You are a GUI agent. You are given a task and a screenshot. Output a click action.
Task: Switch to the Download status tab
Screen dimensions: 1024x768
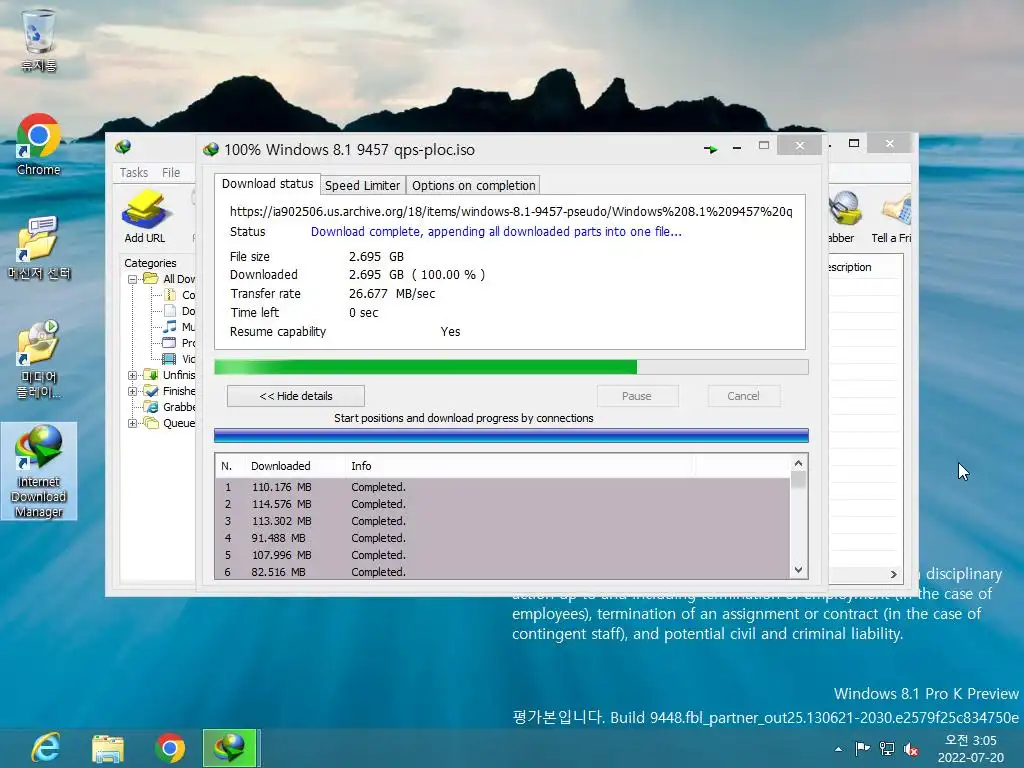[267, 184]
